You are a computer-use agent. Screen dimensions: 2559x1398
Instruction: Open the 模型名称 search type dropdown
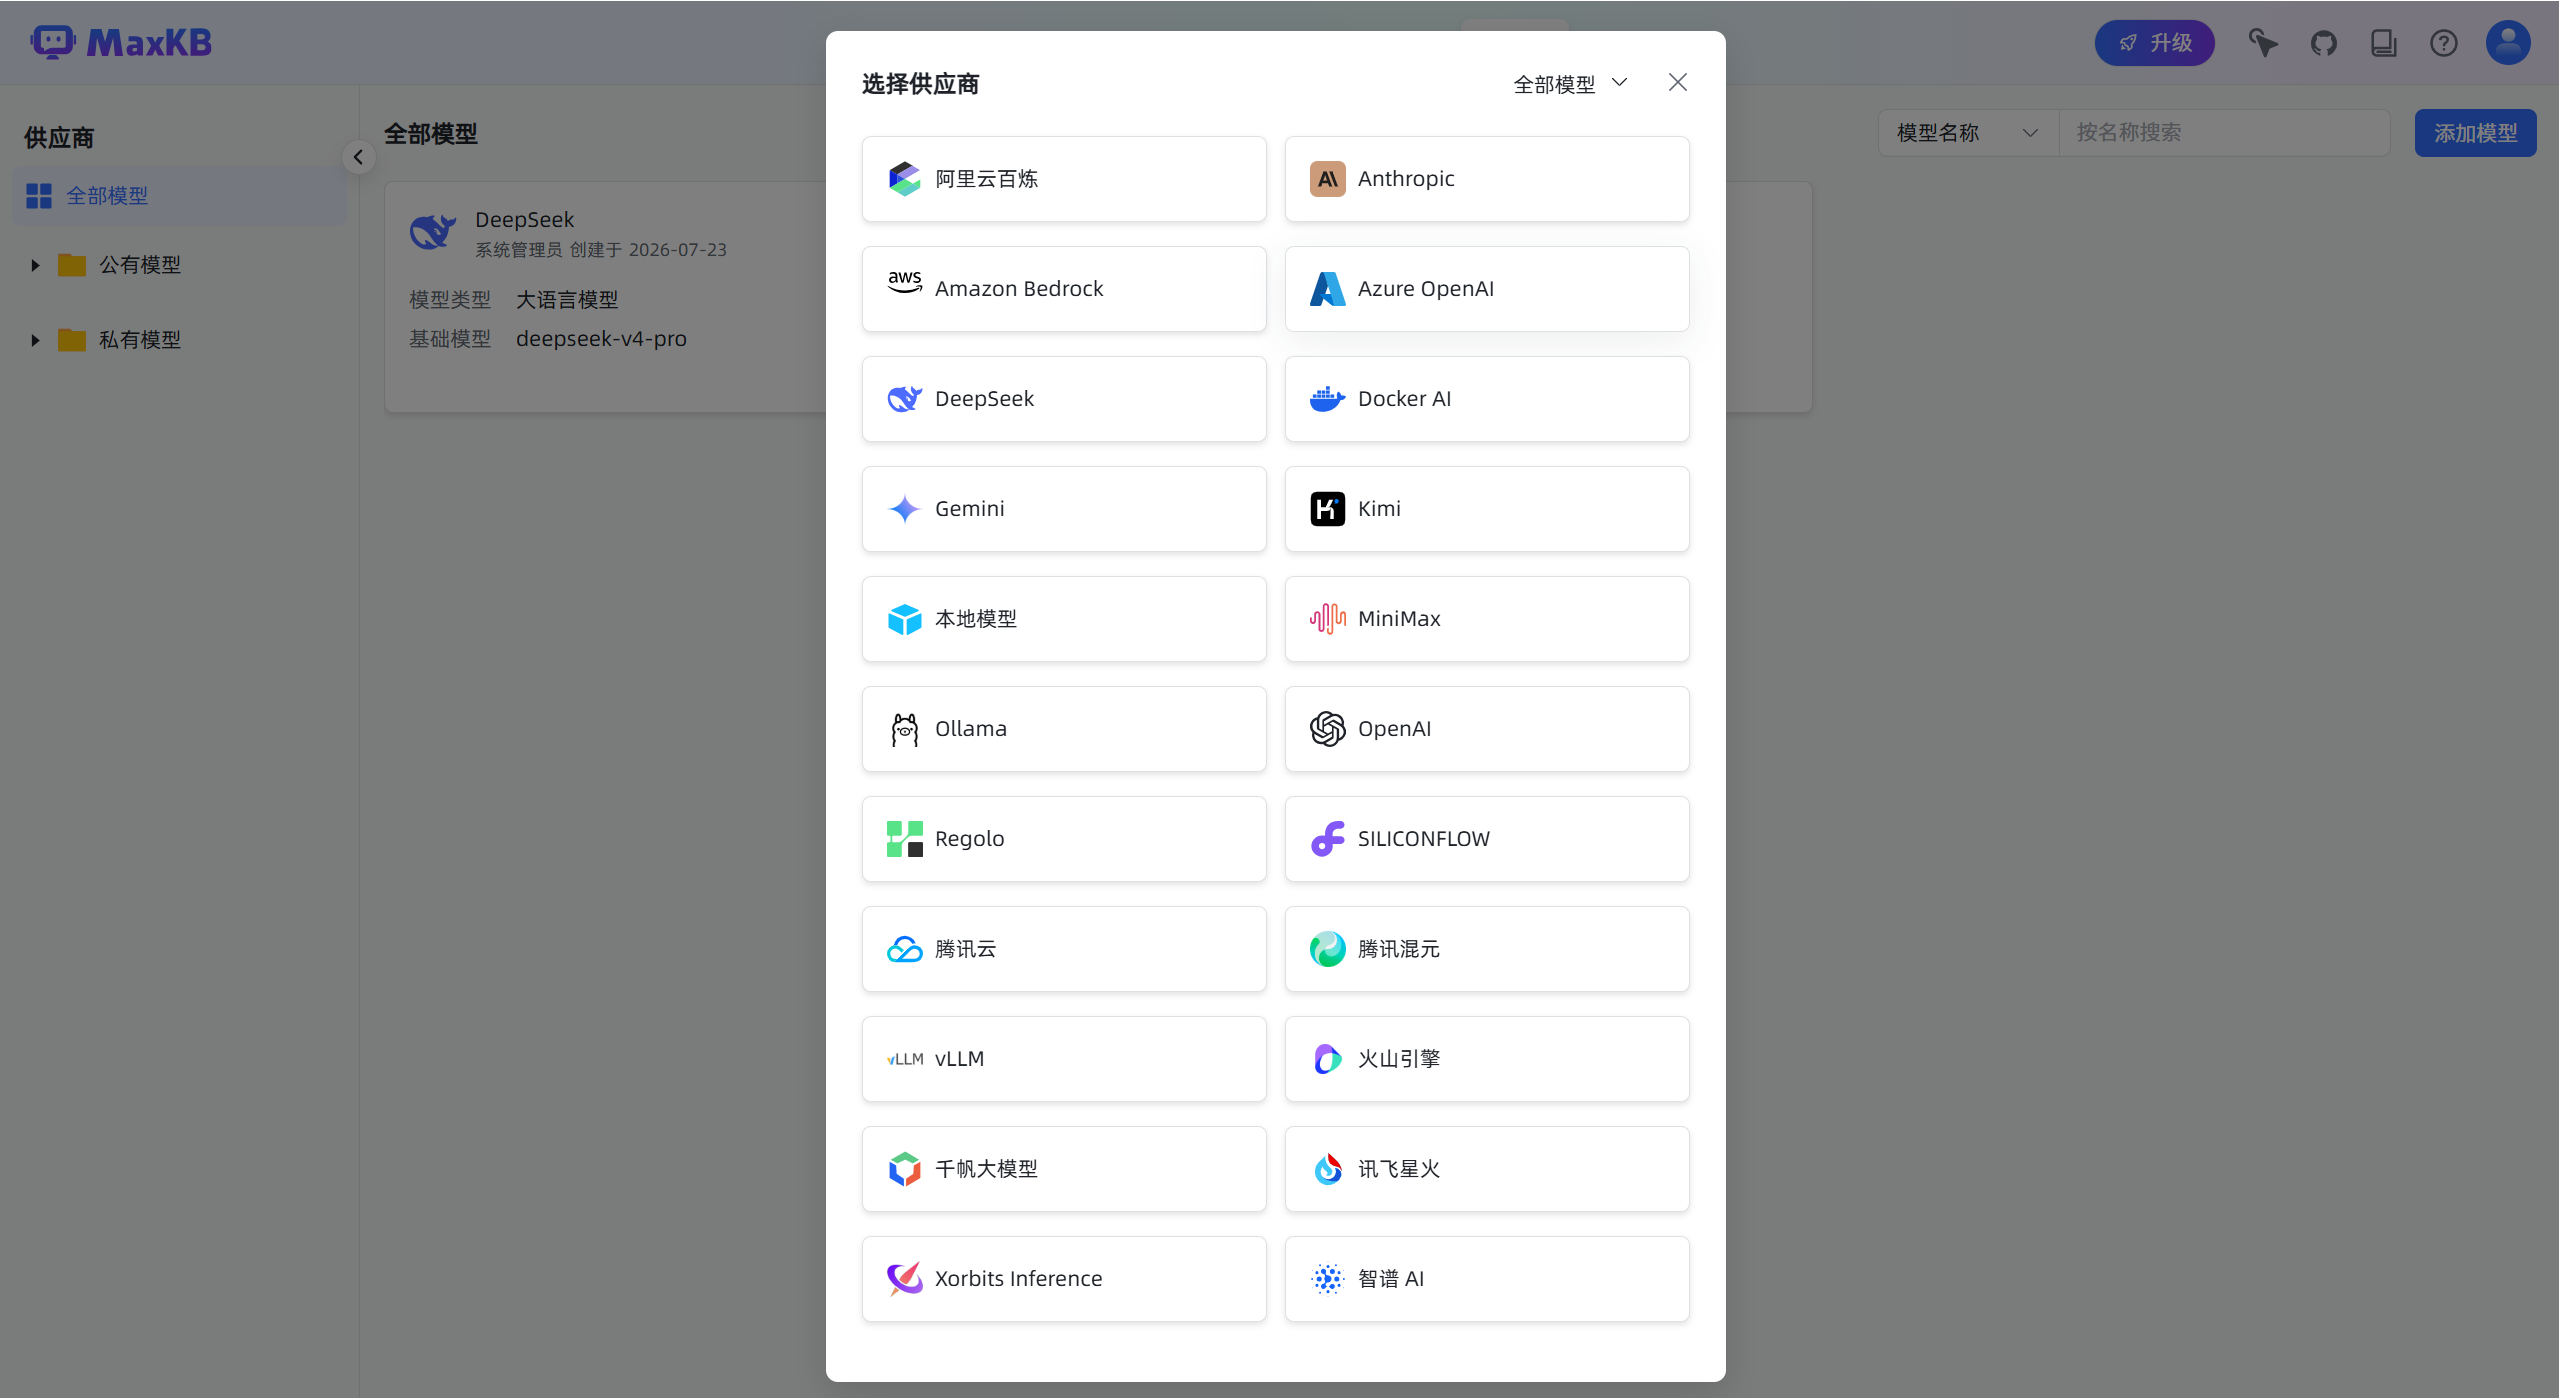(1967, 133)
